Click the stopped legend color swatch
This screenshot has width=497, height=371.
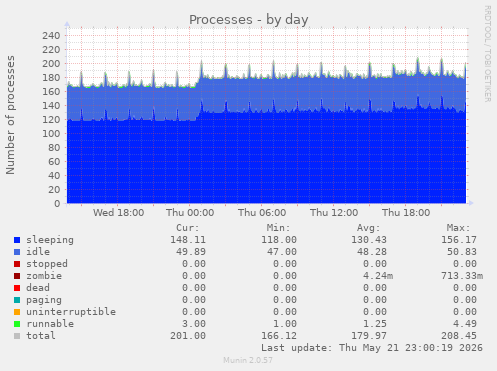pos(17,264)
